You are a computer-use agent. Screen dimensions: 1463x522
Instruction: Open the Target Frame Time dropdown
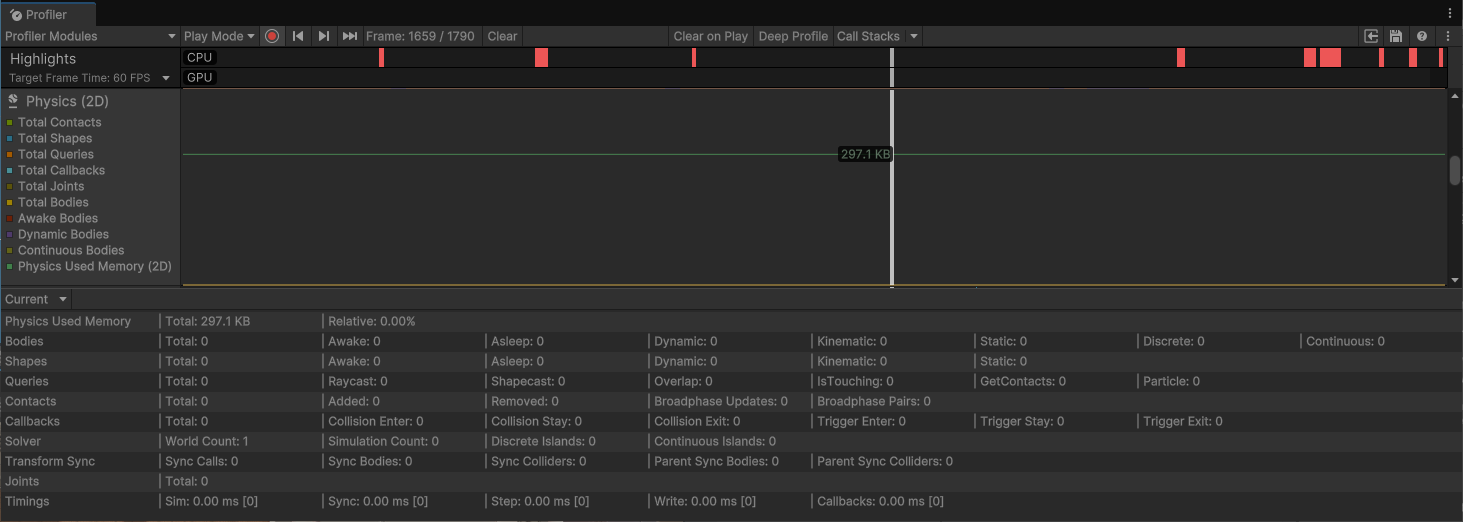click(166, 78)
